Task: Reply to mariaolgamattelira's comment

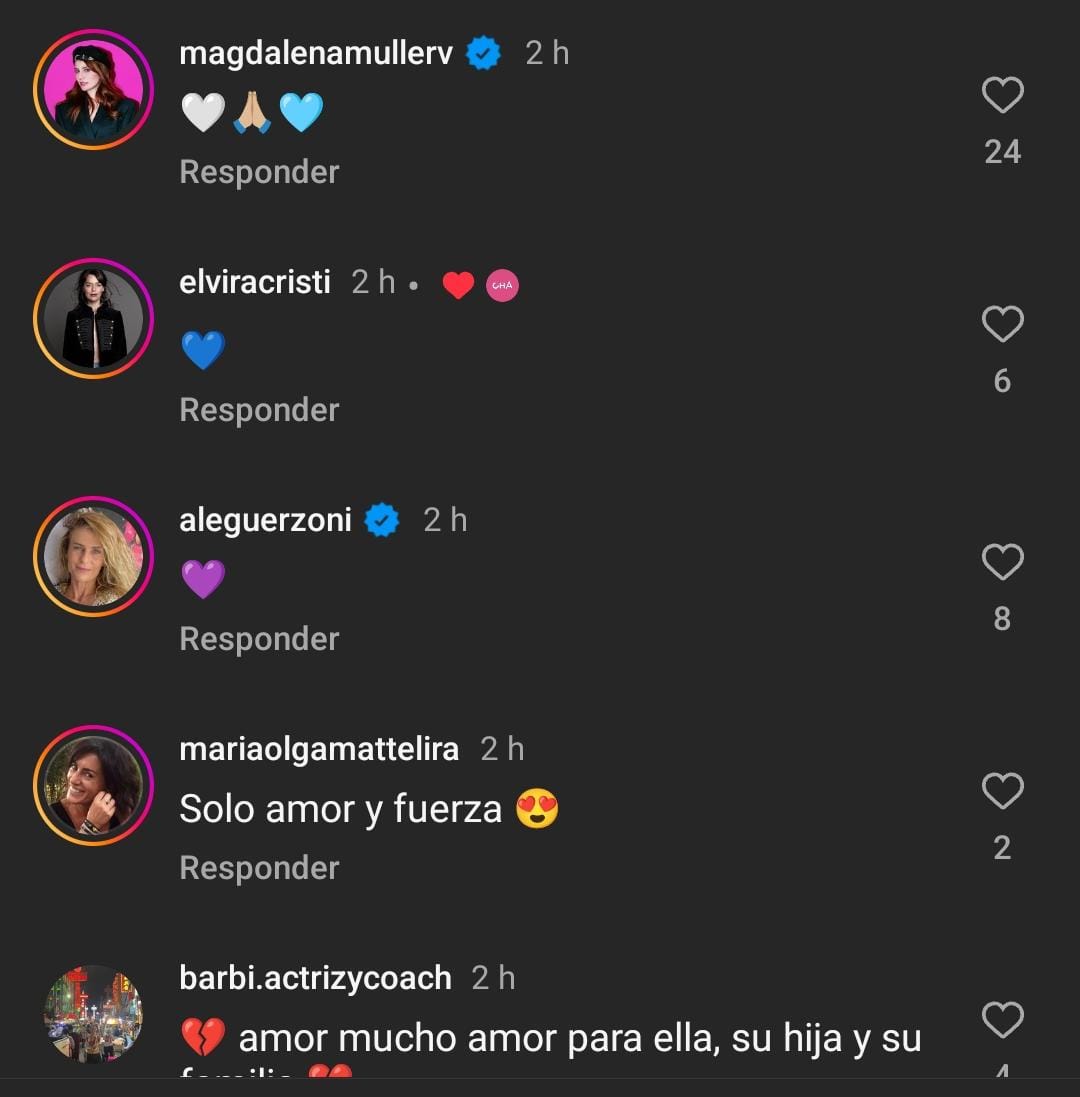Action: click(x=259, y=868)
